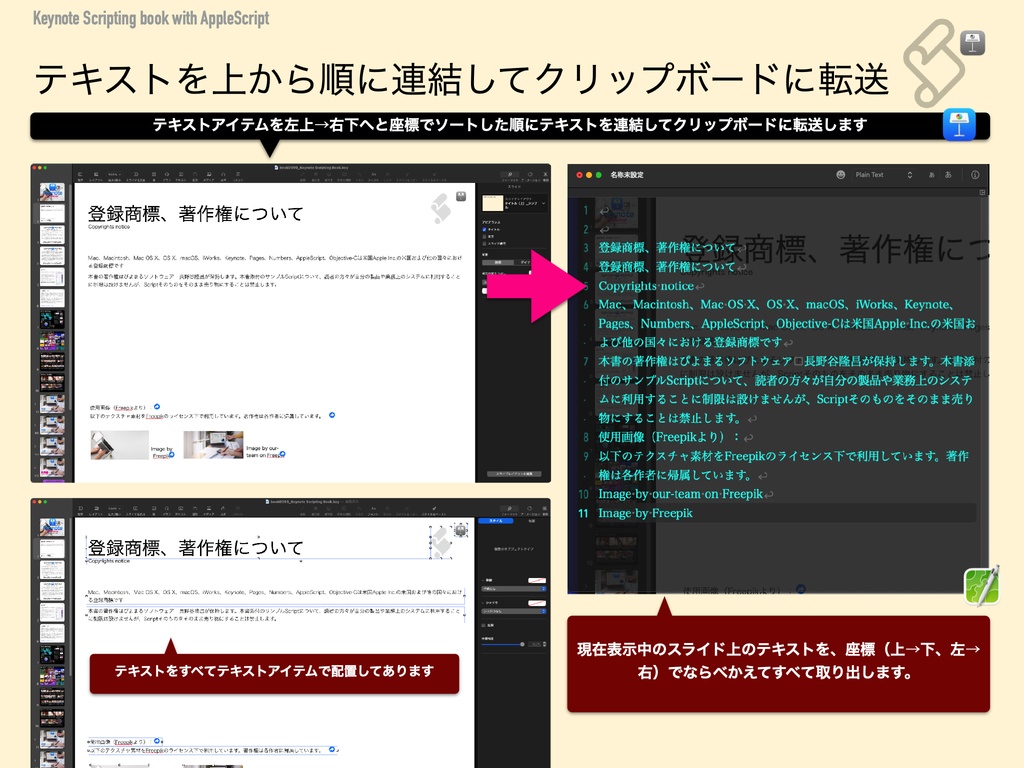Viewport: 1024px width, 768px height.
Task: Switch to Style tab in lower Keynote inspector
Action: tap(496, 520)
